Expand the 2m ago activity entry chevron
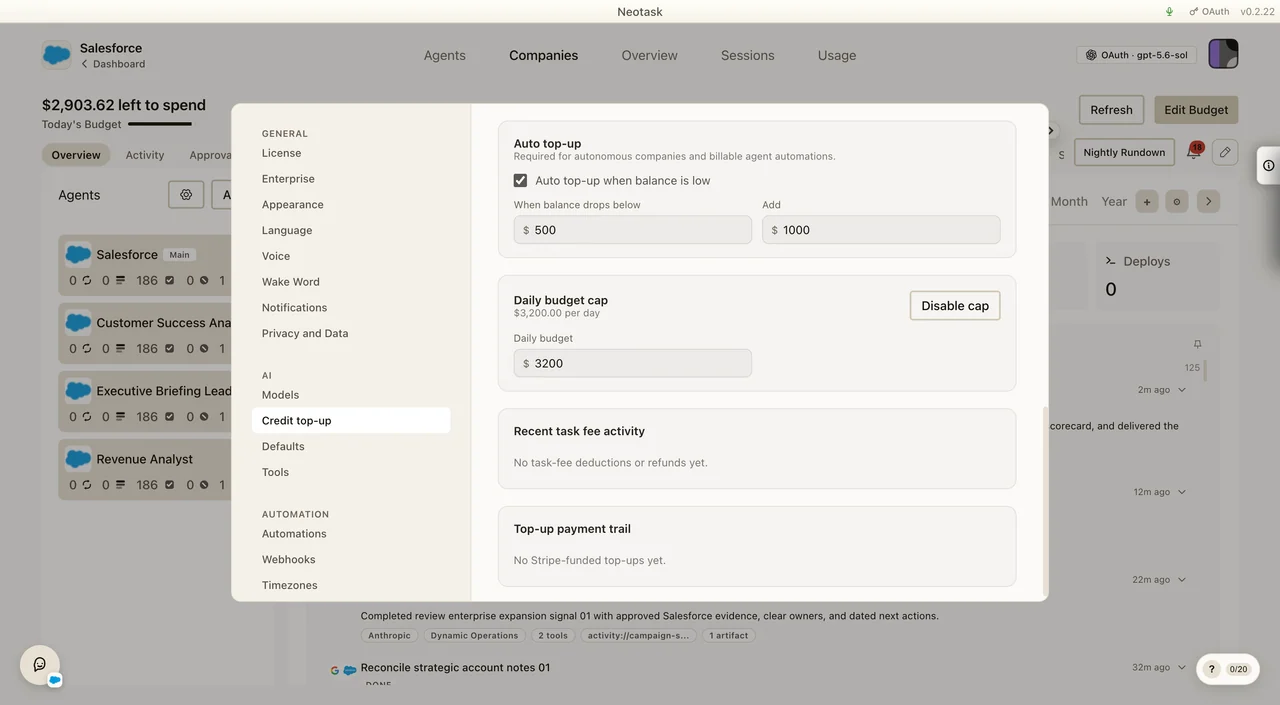The width and height of the screenshot is (1280, 705). [x=1182, y=390]
